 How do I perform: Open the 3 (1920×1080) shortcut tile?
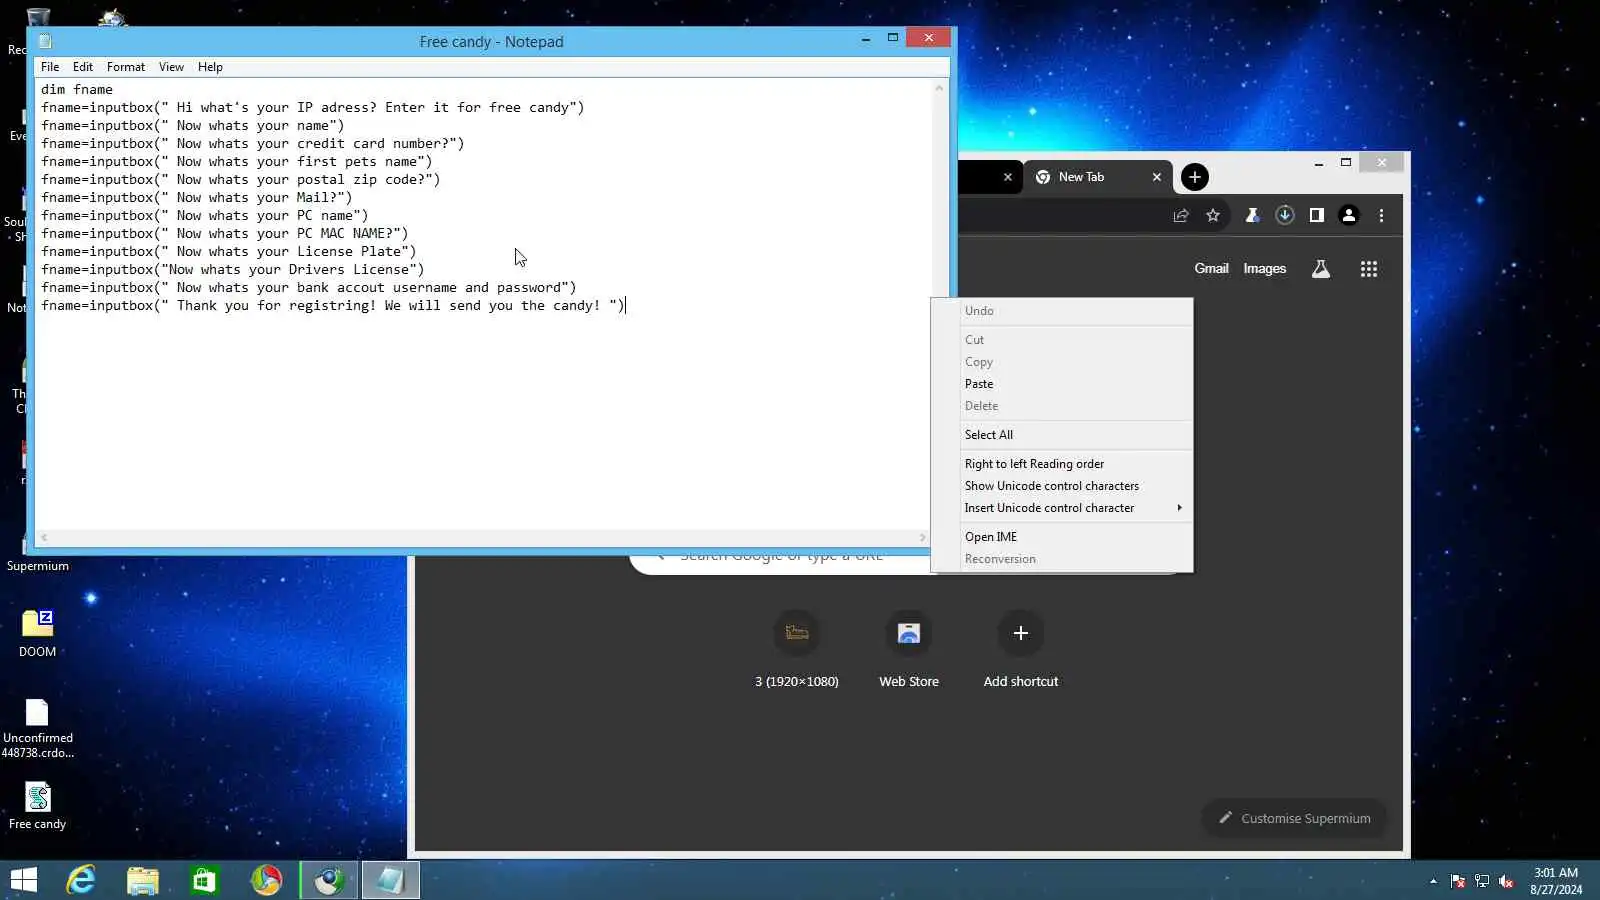click(797, 650)
